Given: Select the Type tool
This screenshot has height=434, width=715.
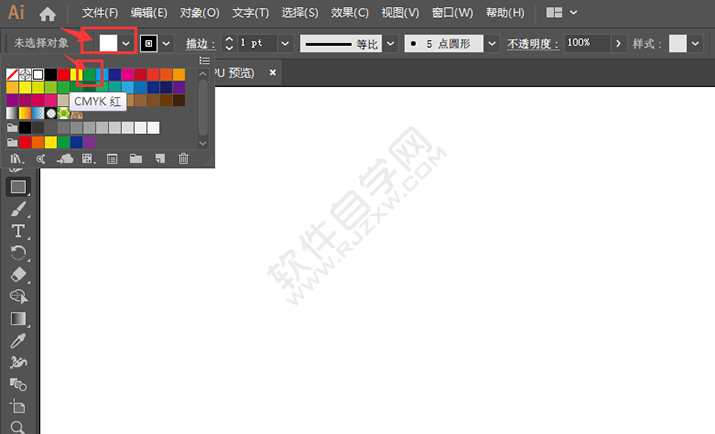Looking at the screenshot, I should pos(18,231).
